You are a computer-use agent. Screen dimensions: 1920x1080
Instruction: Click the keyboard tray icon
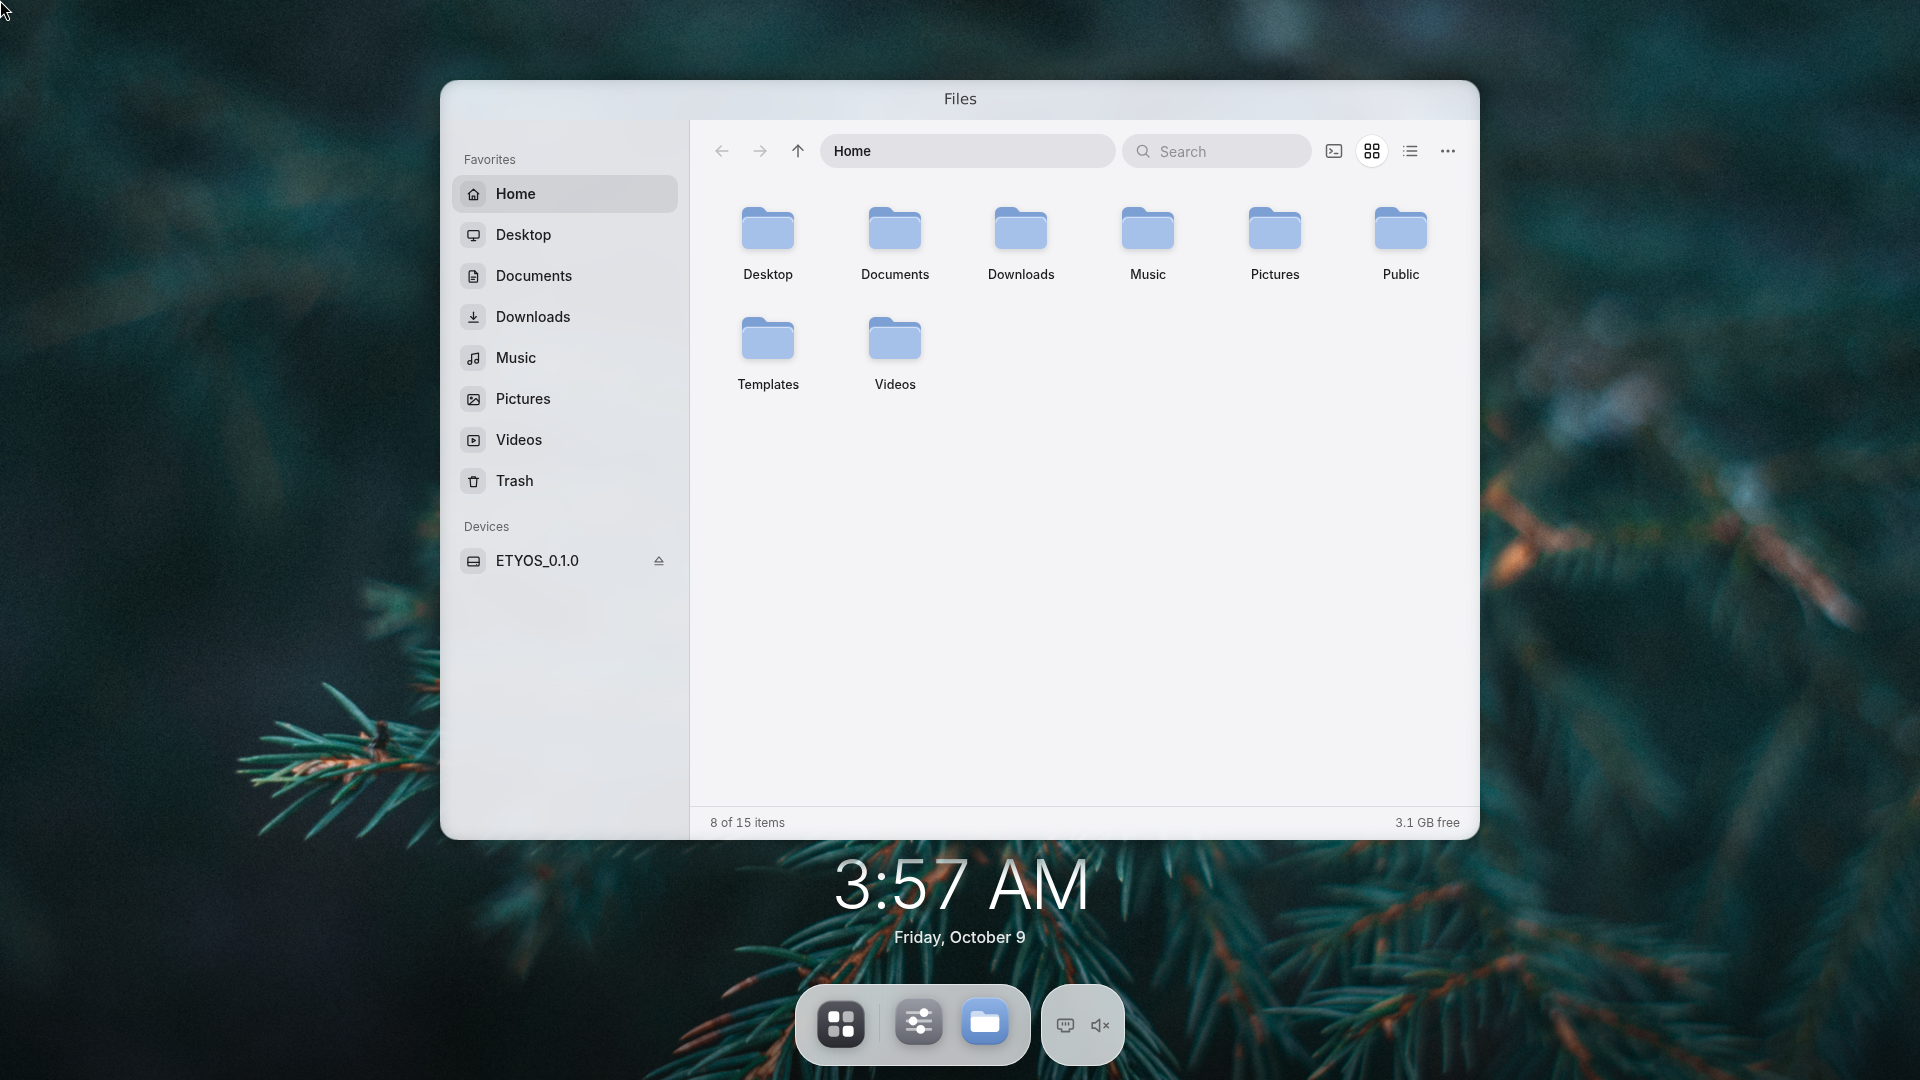(x=1065, y=1025)
